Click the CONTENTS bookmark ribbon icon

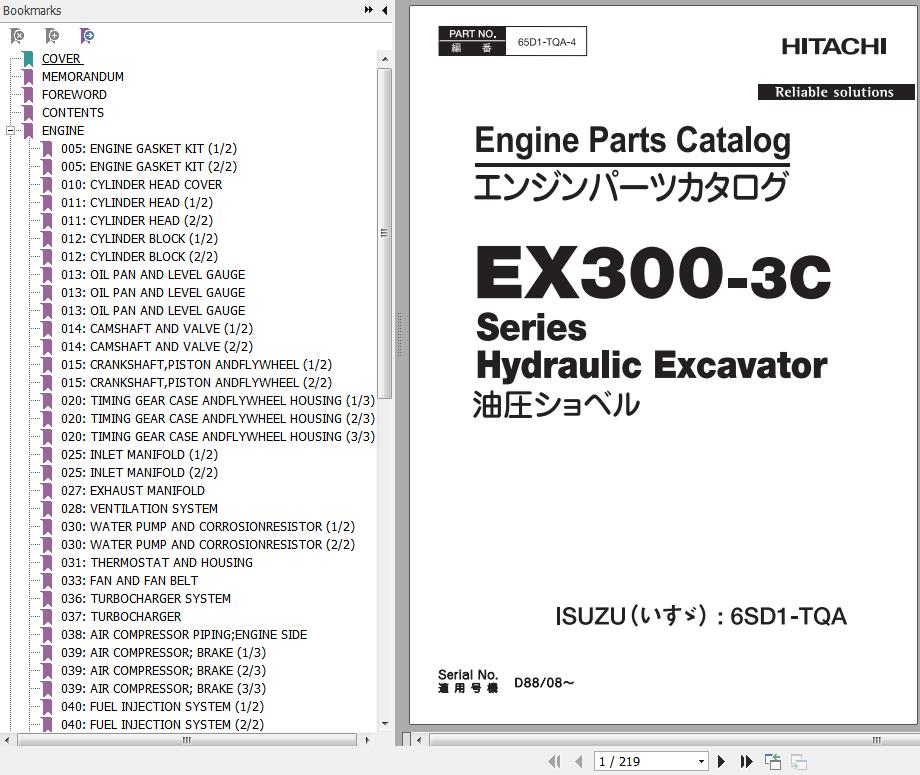pyautogui.click(x=28, y=113)
